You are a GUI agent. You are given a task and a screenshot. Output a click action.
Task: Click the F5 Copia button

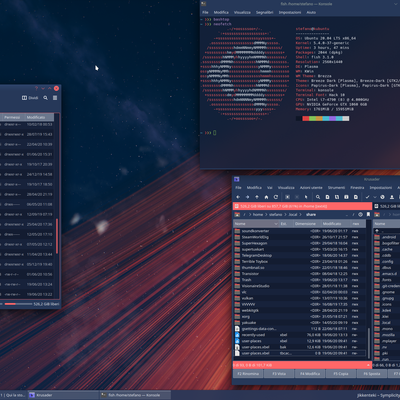coord(341,374)
